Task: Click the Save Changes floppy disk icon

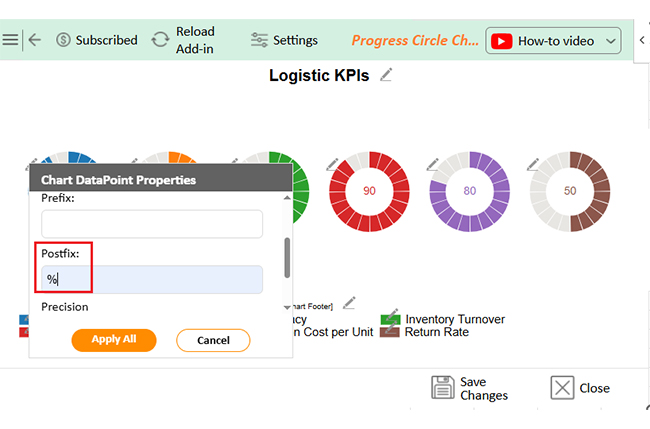Action: pos(443,388)
